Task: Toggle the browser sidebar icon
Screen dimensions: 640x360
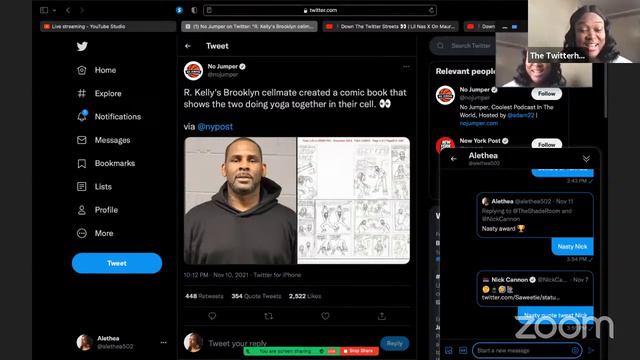Action: [x=44, y=10]
